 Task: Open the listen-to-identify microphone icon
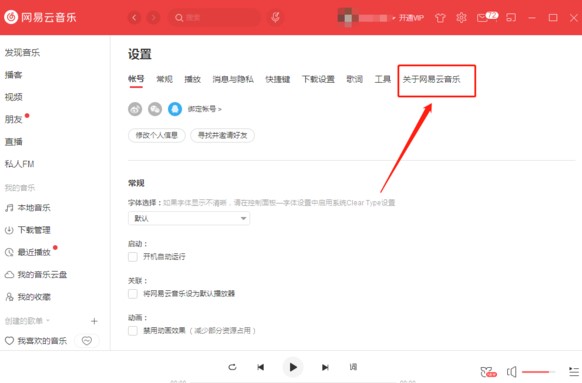275,17
